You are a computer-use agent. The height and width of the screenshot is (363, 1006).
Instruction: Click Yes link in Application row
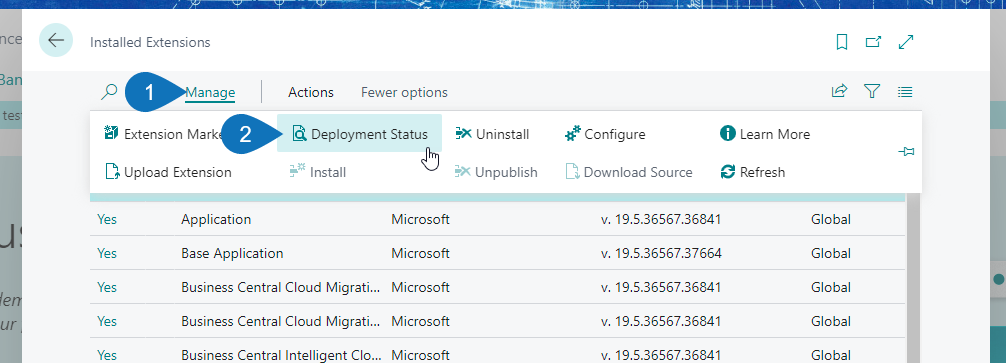(107, 219)
